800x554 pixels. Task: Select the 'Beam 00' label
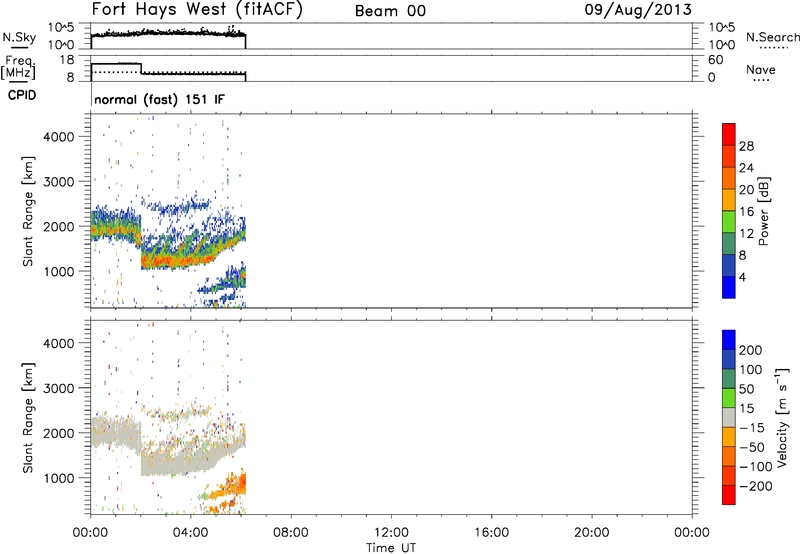[x=390, y=11]
